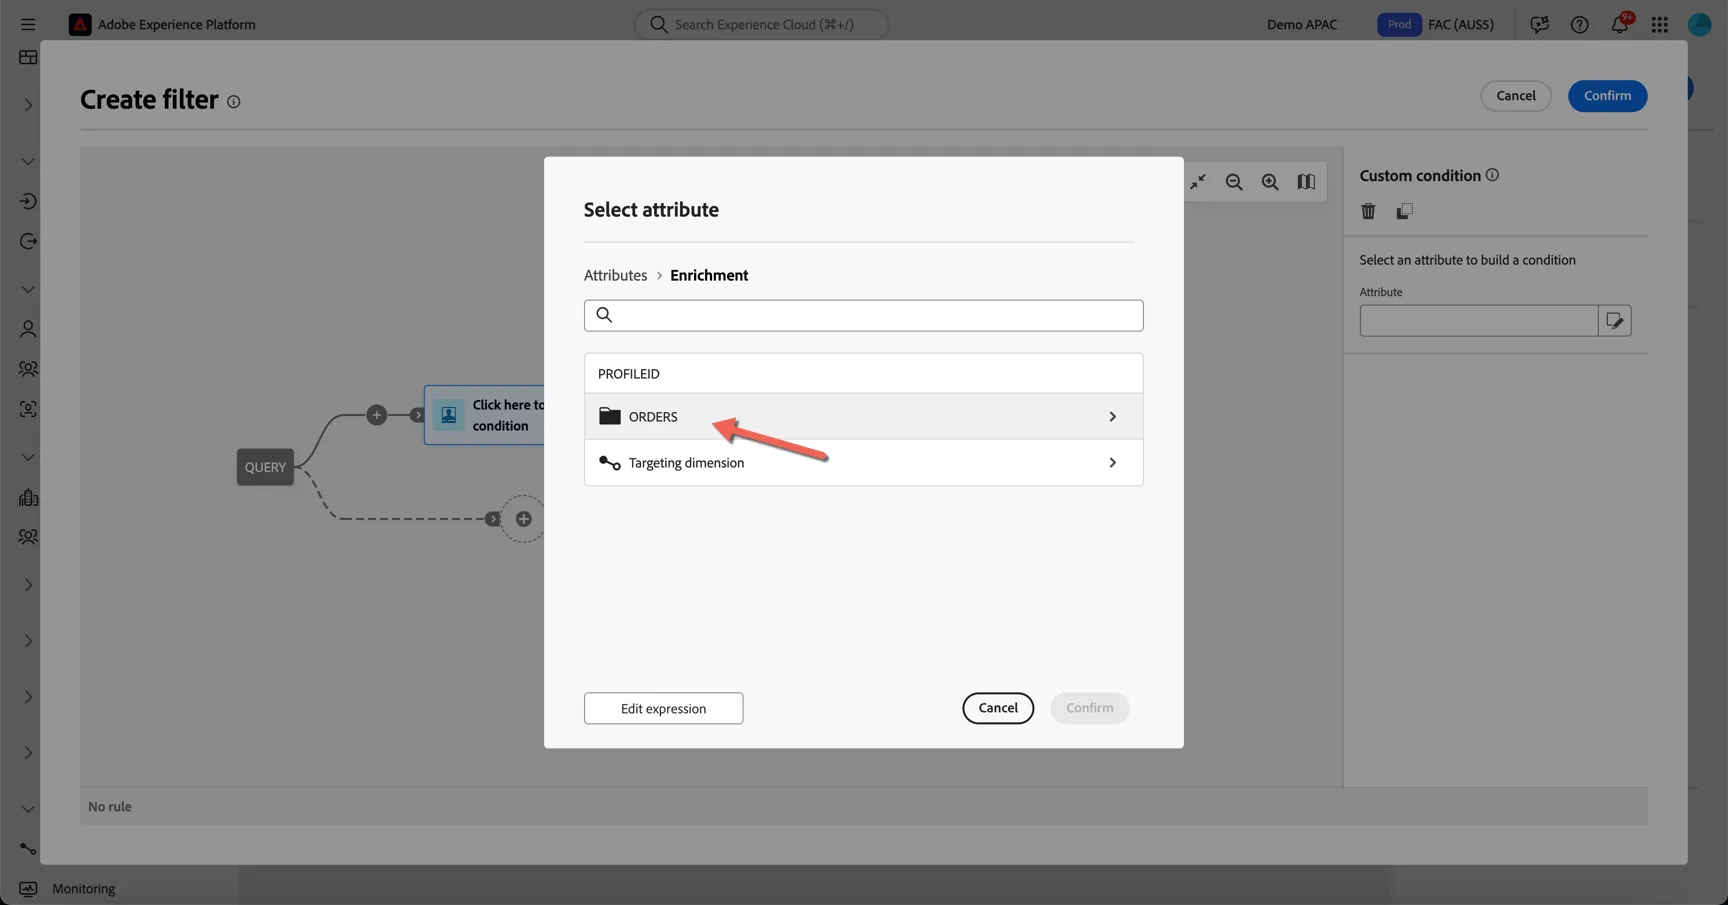
Task: Click the connection line icon in sidebar
Action: (28, 849)
